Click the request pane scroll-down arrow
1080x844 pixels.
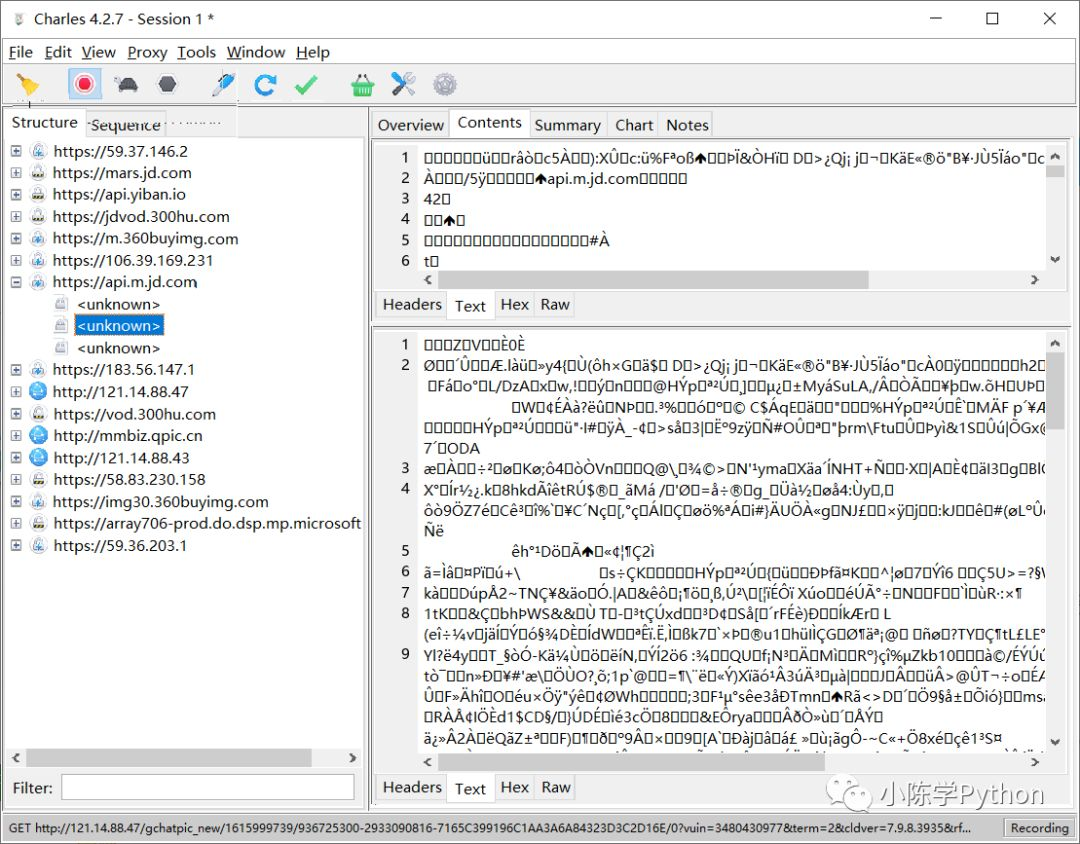1055,260
